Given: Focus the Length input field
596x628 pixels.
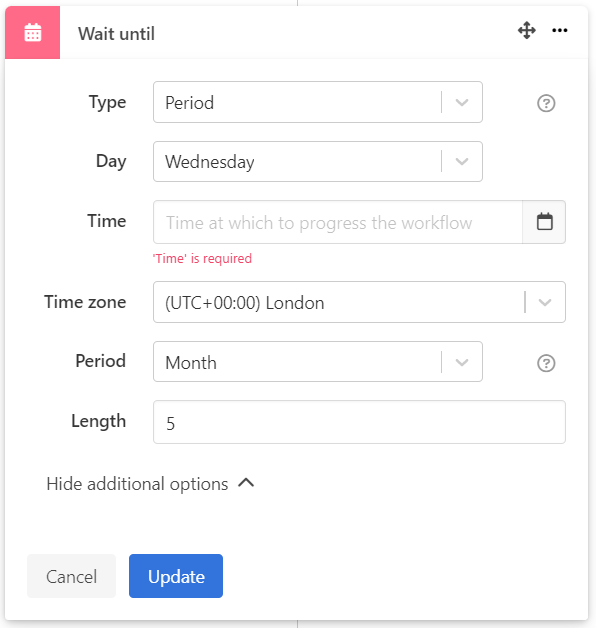Looking at the screenshot, I should pos(359,422).
